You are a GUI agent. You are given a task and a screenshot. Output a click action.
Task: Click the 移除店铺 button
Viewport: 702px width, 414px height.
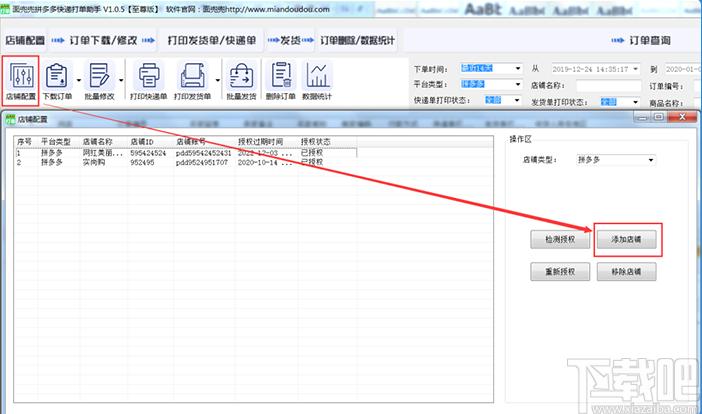point(626,272)
